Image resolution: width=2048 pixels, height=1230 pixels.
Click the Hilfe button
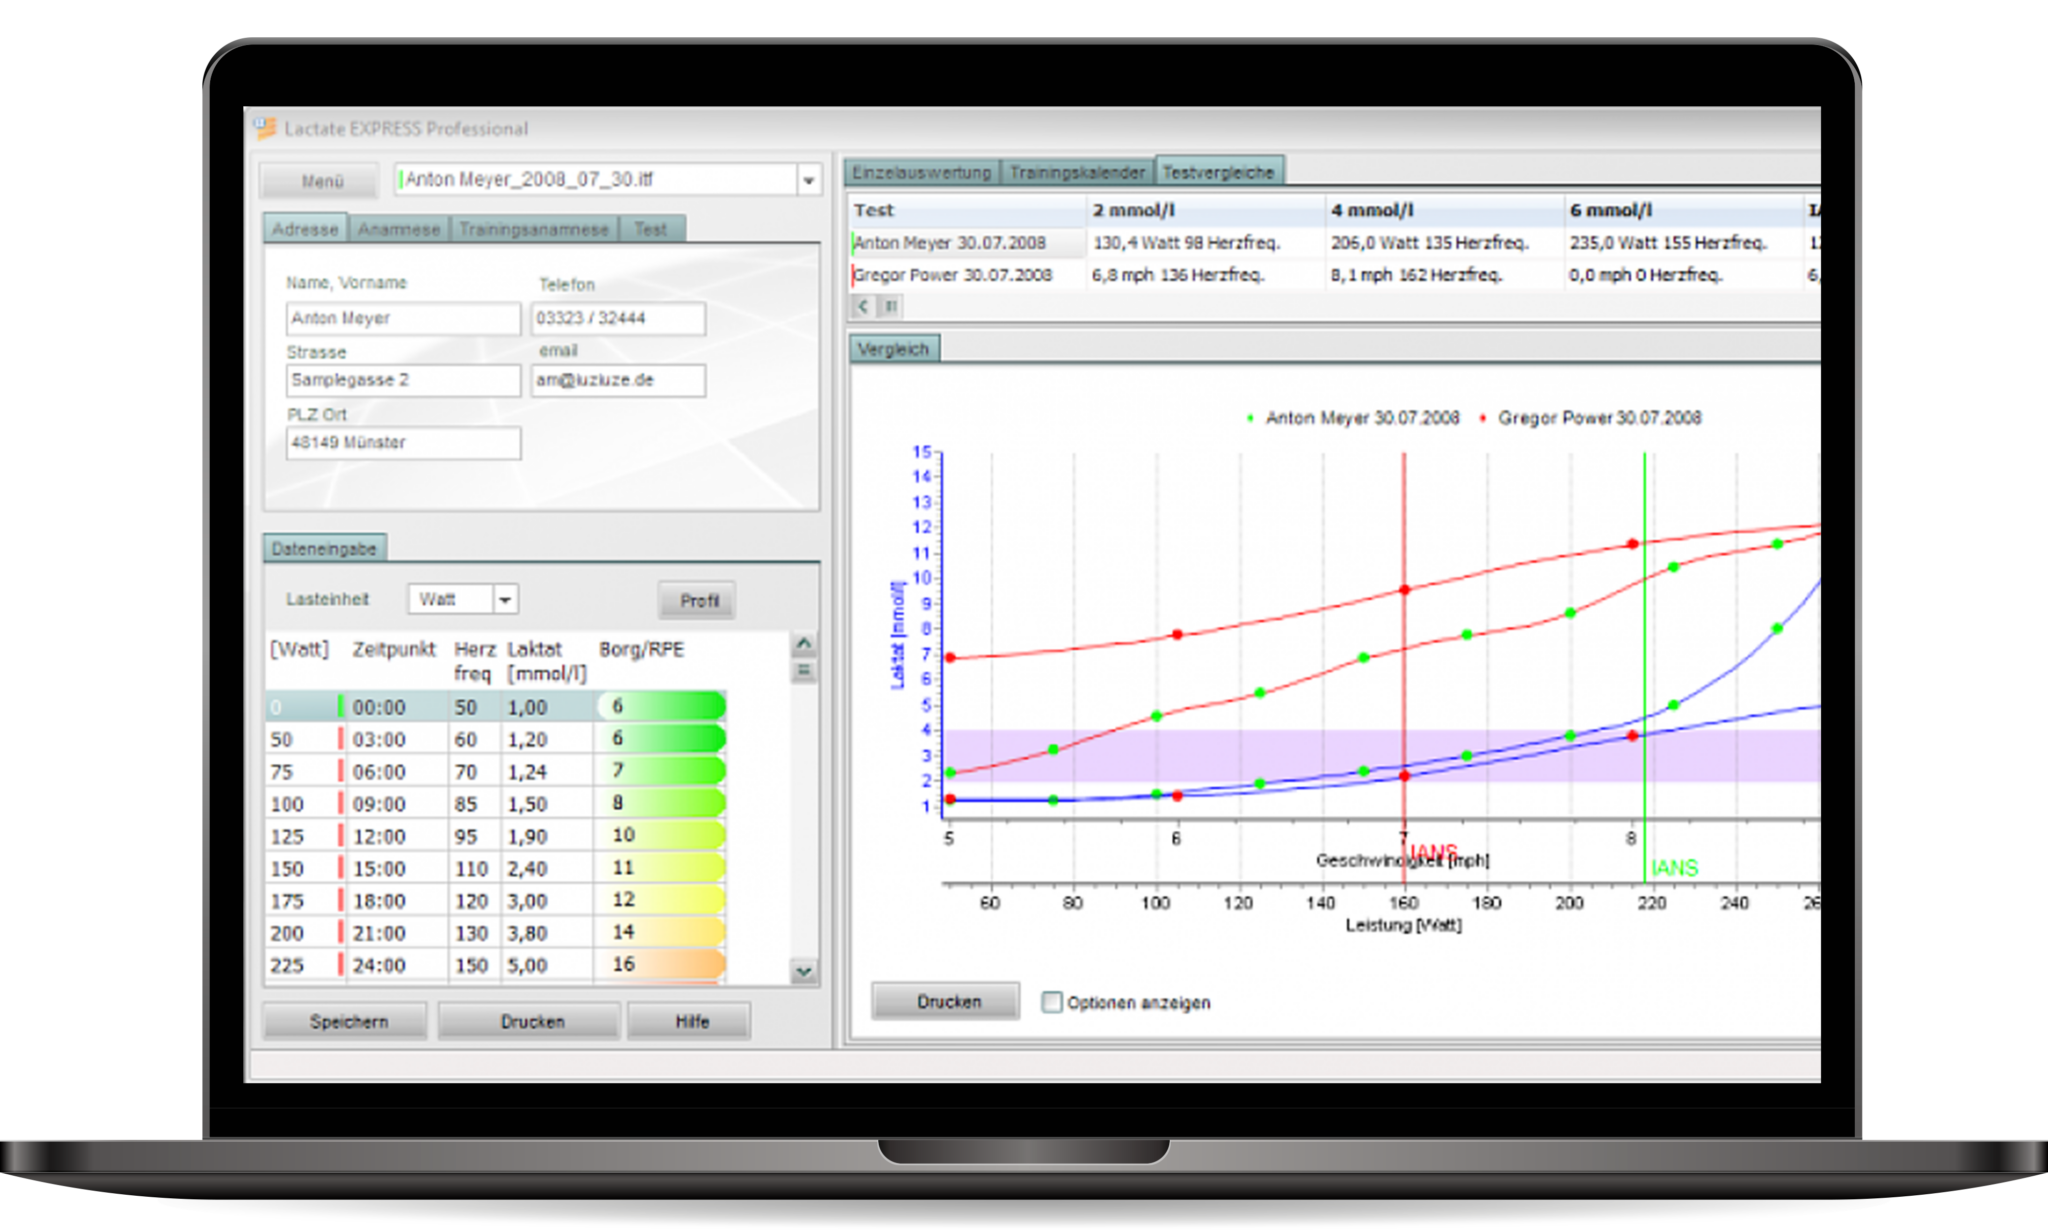pos(688,1021)
